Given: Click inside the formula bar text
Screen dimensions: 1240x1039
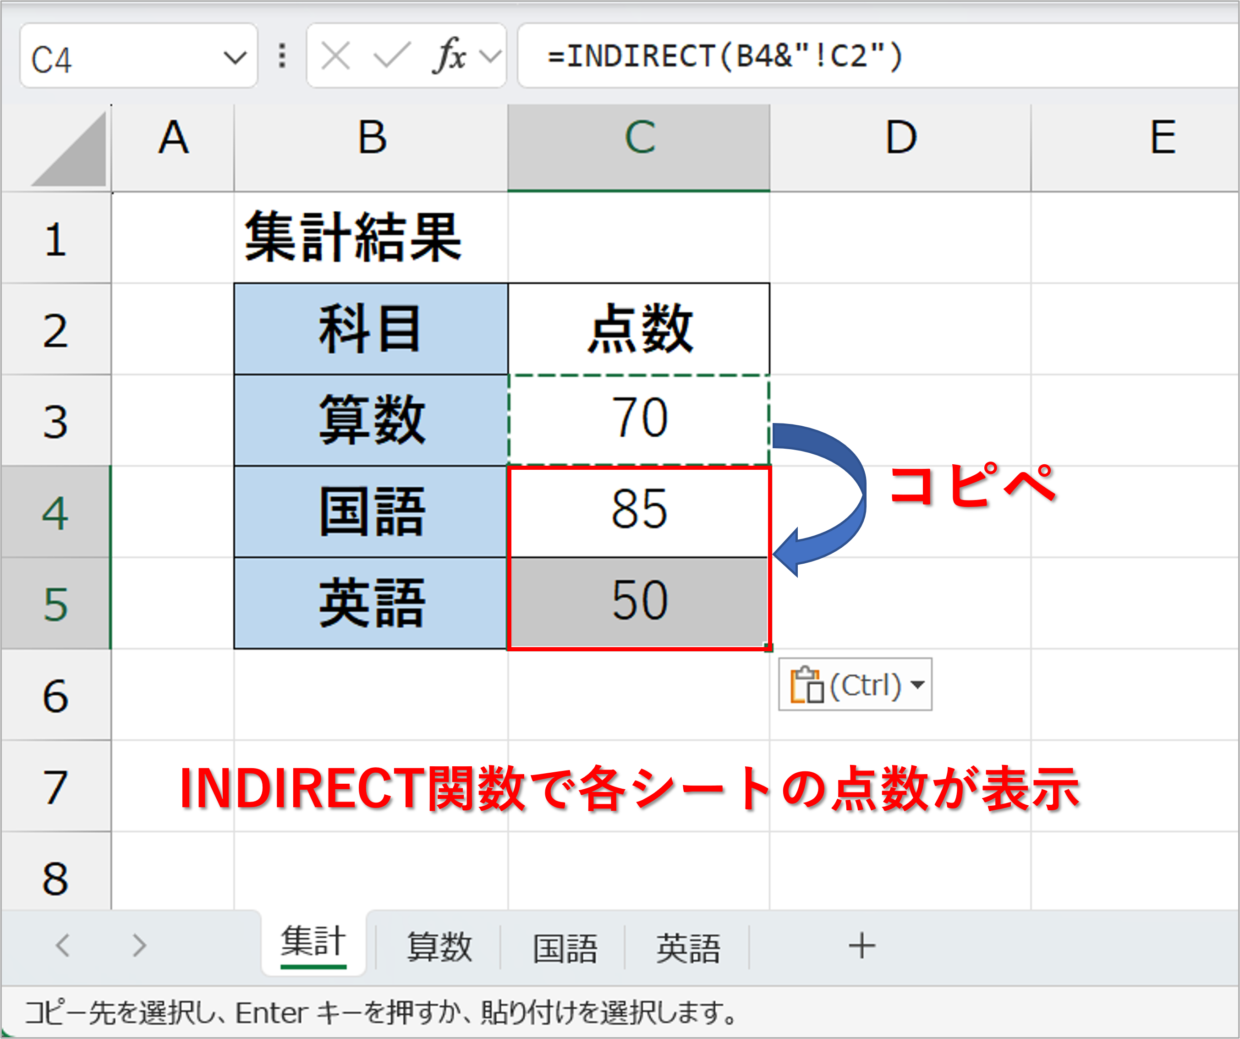Looking at the screenshot, I should (x=800, y=57).
